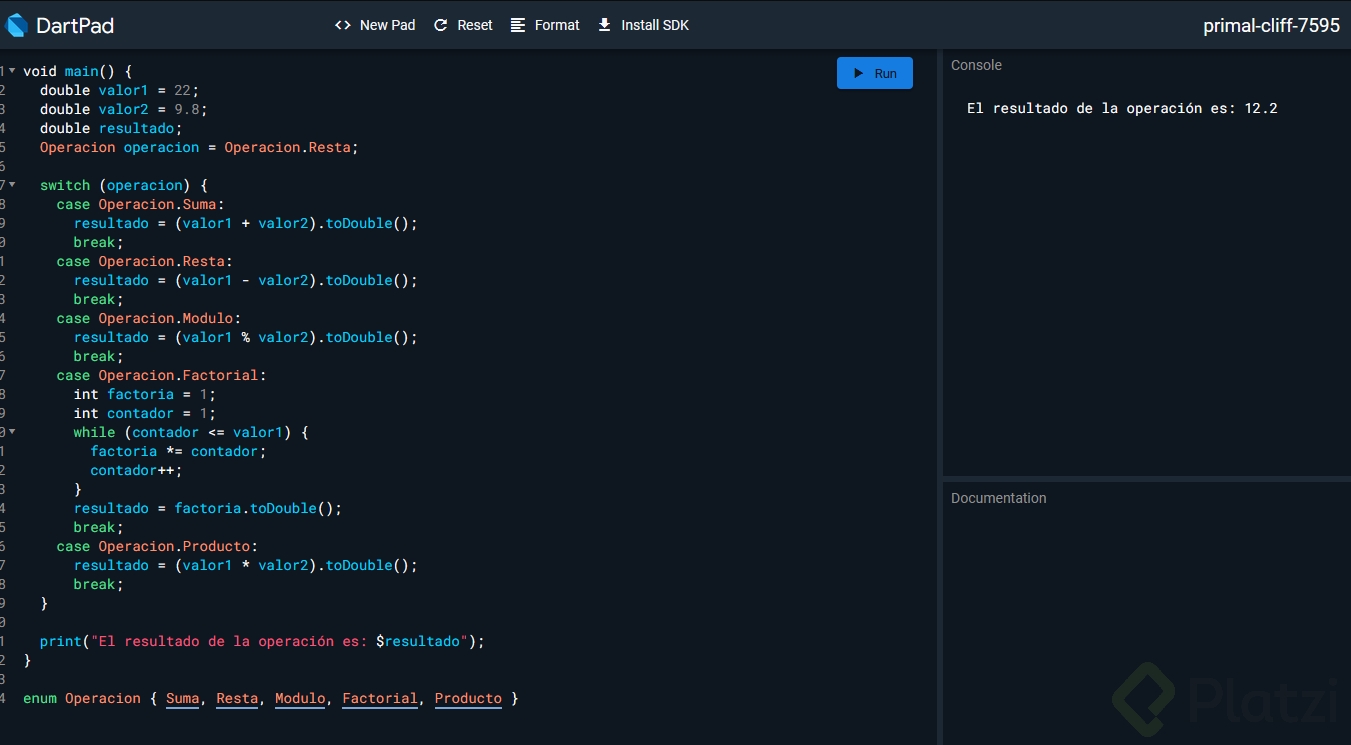
Task: Click Factorial in the enum declaration
Action: (380, 698)
